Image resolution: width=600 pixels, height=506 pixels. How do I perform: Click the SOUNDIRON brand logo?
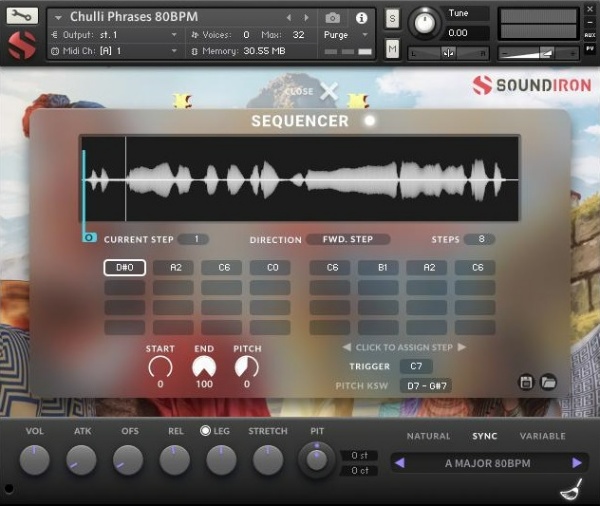532,85
